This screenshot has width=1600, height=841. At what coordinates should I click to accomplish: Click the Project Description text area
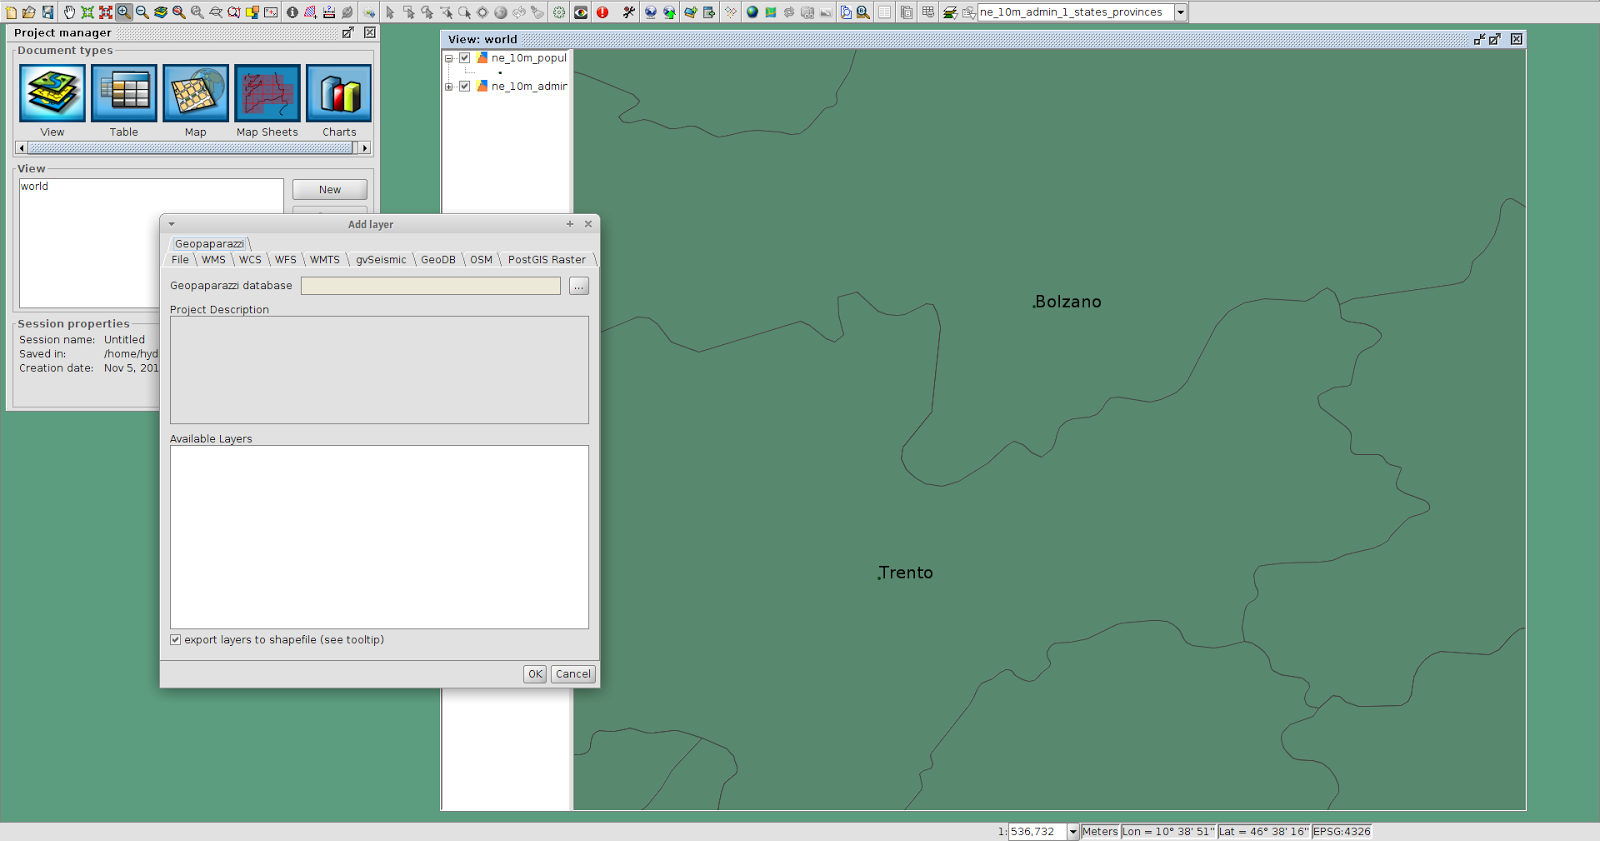click(379, 370)
